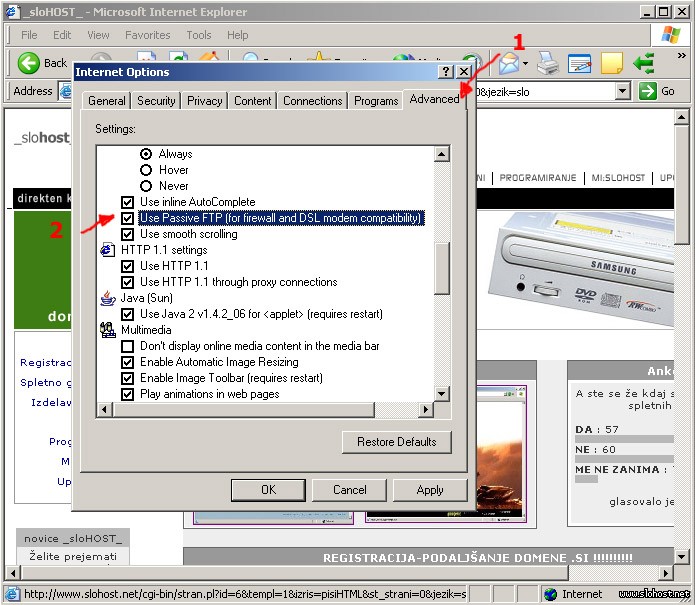Screen dimensions: 695x605
Task: Click the settings list scroll right arrow
Action: [x=426, y=410]
